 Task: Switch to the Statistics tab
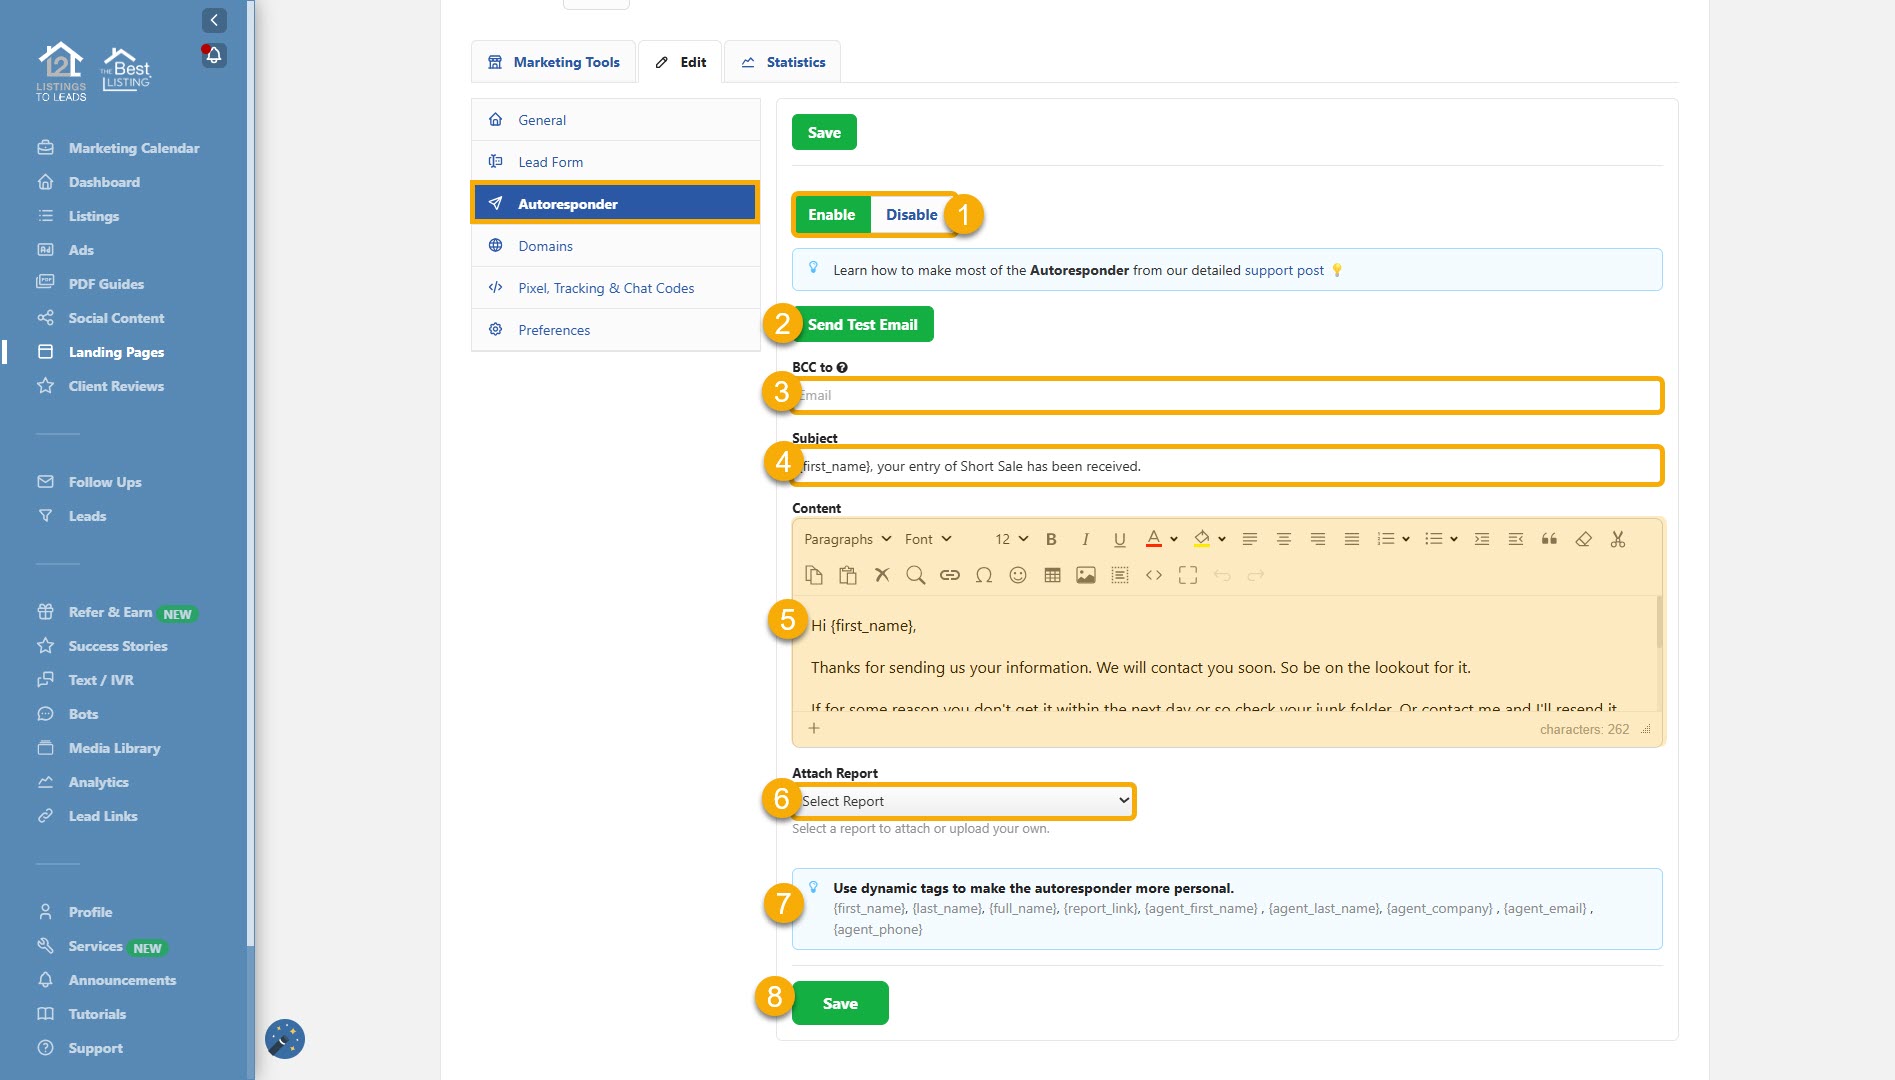[783, 62]
